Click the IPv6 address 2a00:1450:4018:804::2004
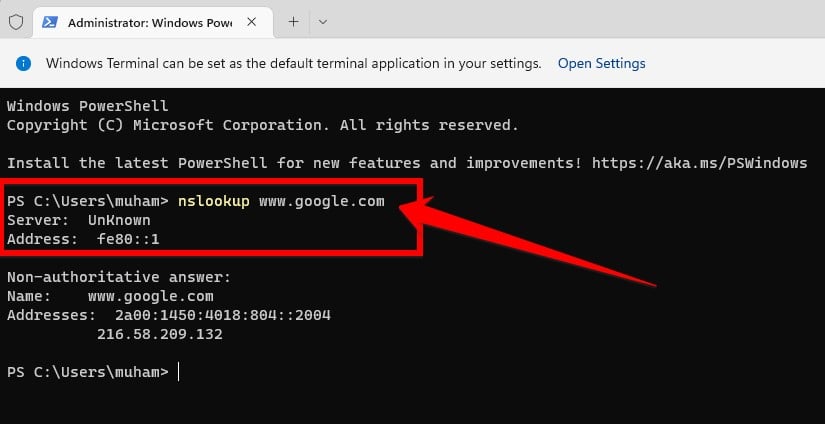Image resolution: width=825 pixels, height=424 pixels. (x=223, y=316)
